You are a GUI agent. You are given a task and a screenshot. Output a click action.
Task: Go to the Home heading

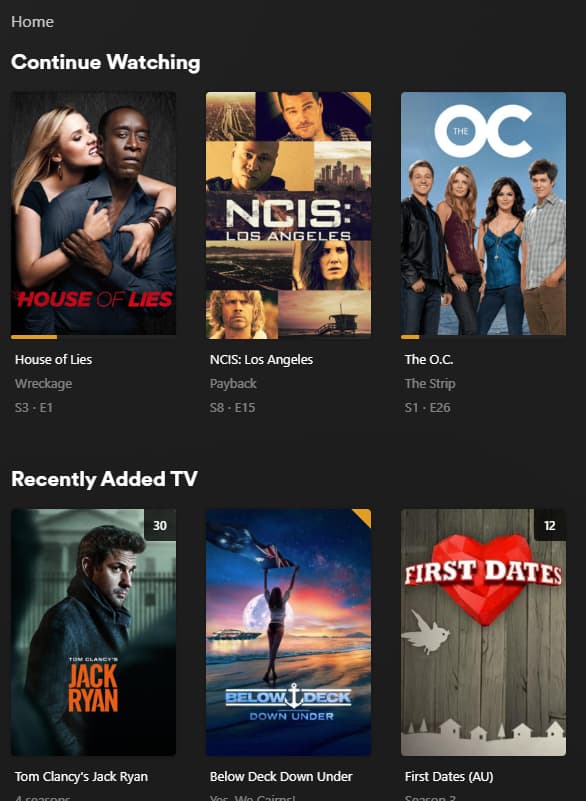[32, 22]
